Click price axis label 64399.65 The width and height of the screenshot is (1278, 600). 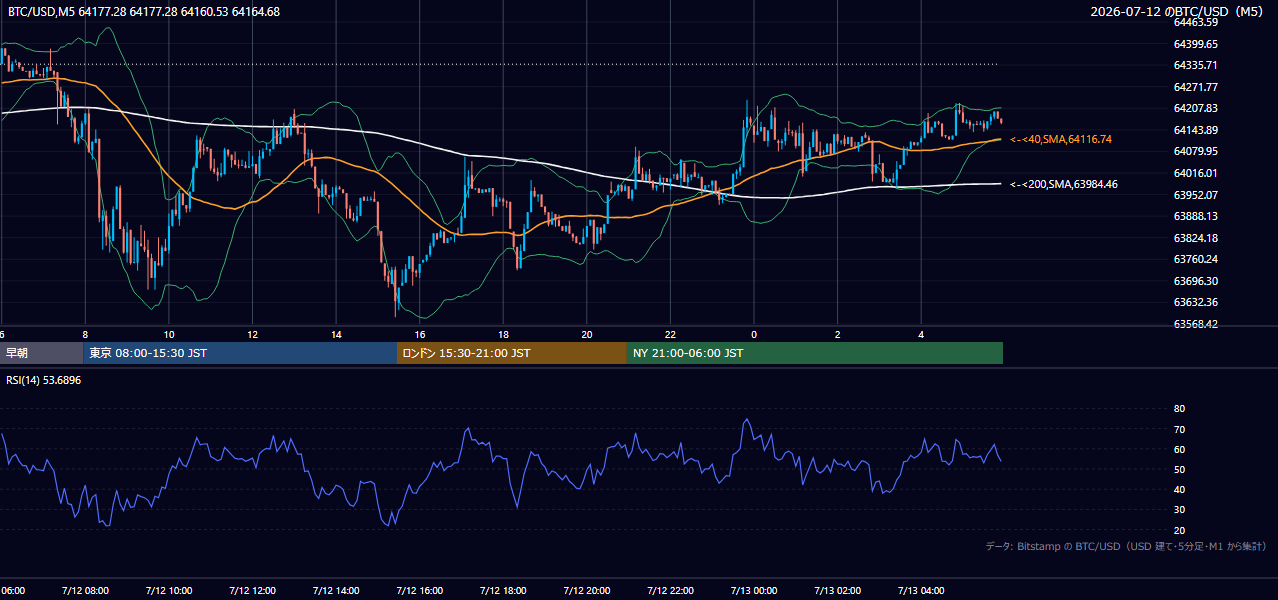point(1195,44)
